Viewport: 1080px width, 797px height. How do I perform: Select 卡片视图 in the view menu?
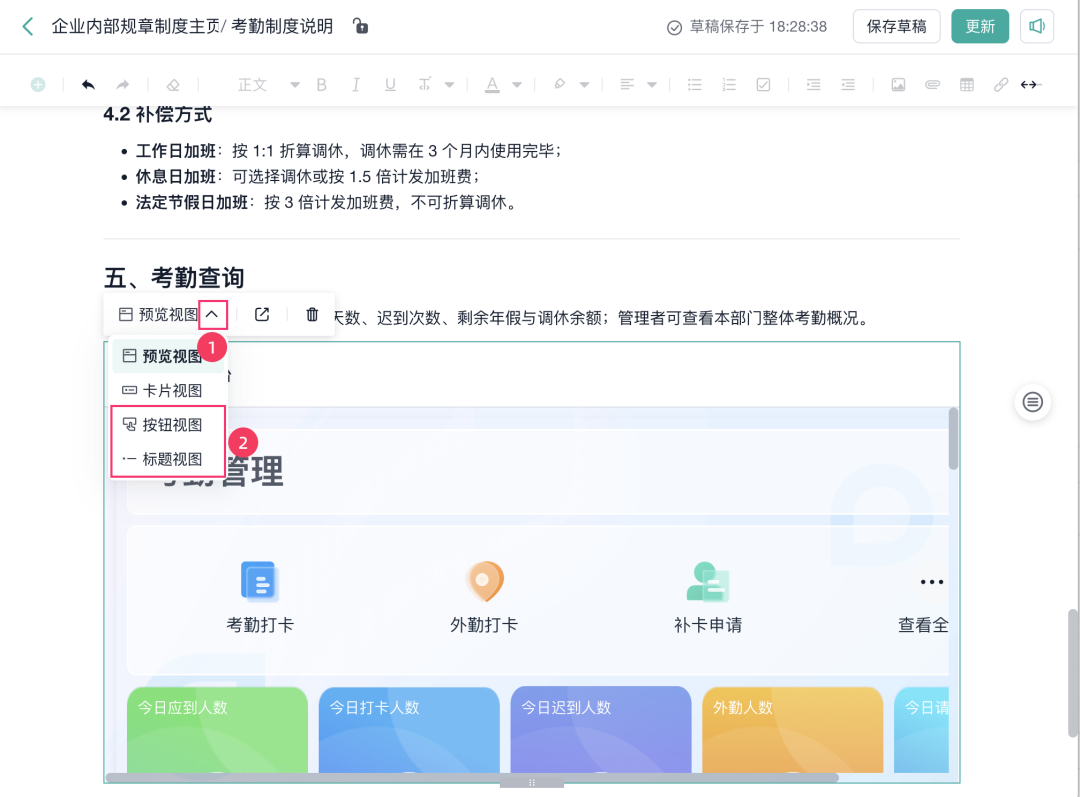(168, 391)
